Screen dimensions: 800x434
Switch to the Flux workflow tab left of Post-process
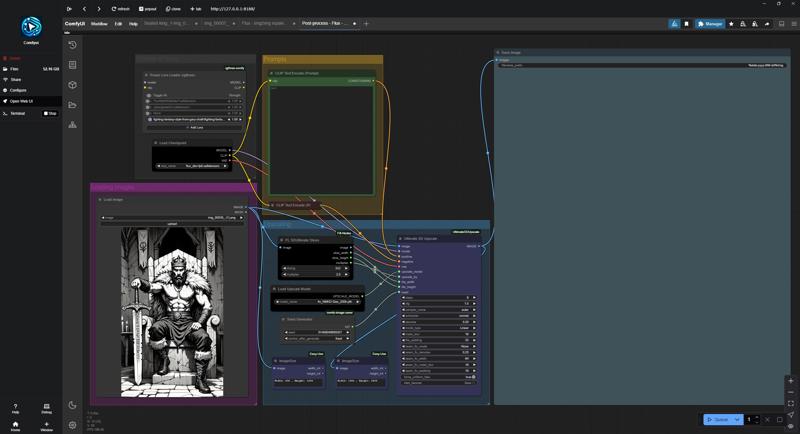[264, 23]
